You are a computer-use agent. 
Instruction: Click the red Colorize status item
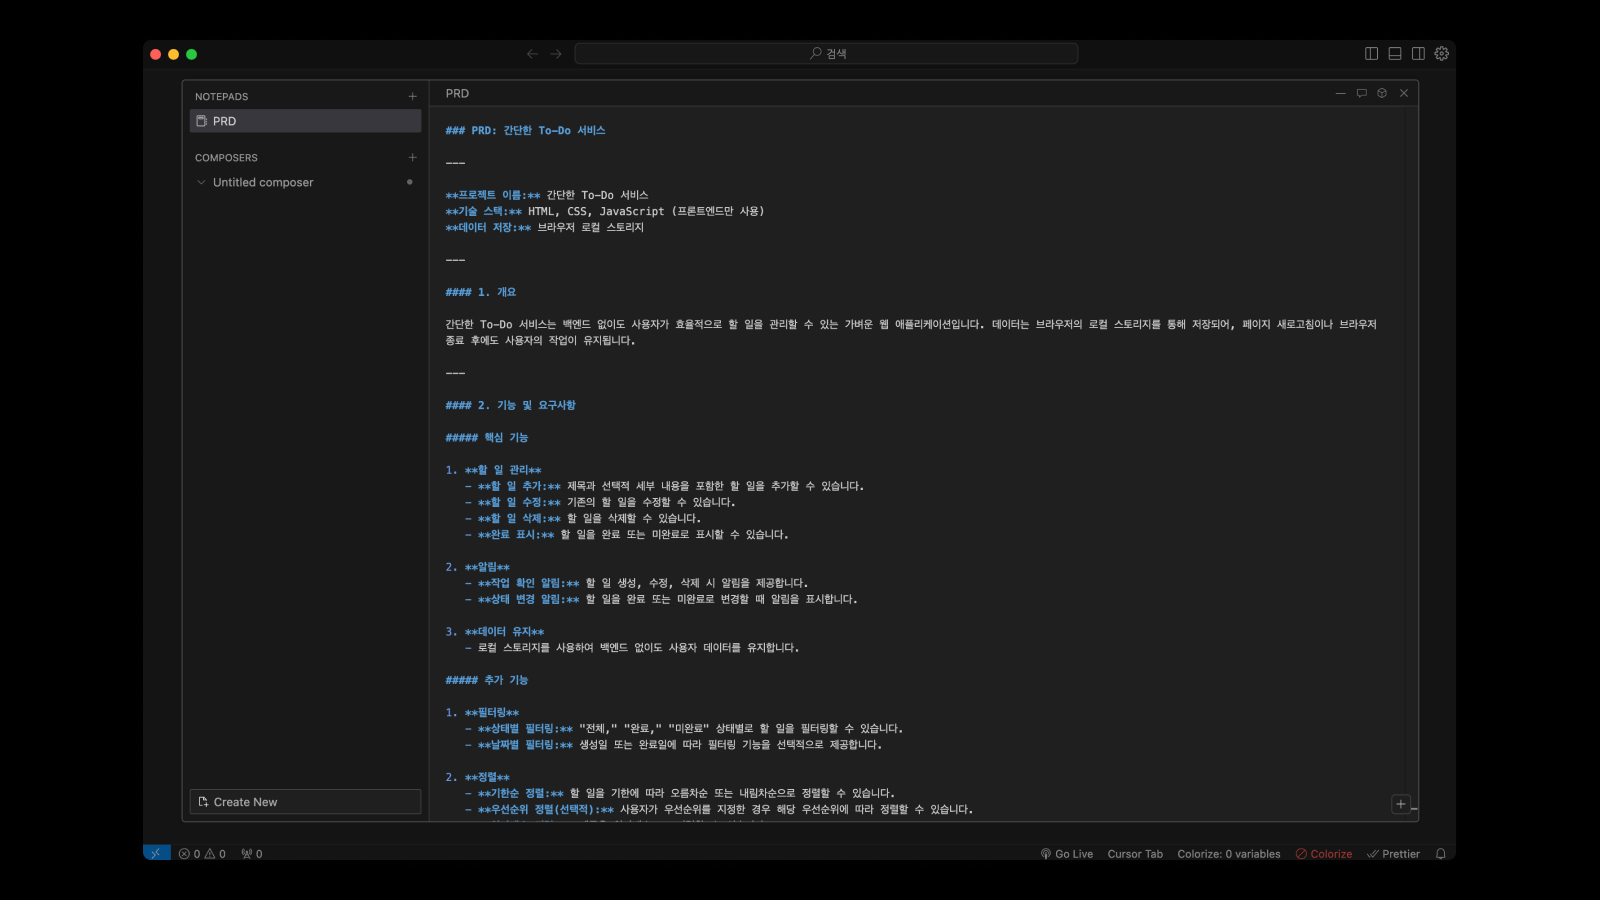pos(1324,854)
